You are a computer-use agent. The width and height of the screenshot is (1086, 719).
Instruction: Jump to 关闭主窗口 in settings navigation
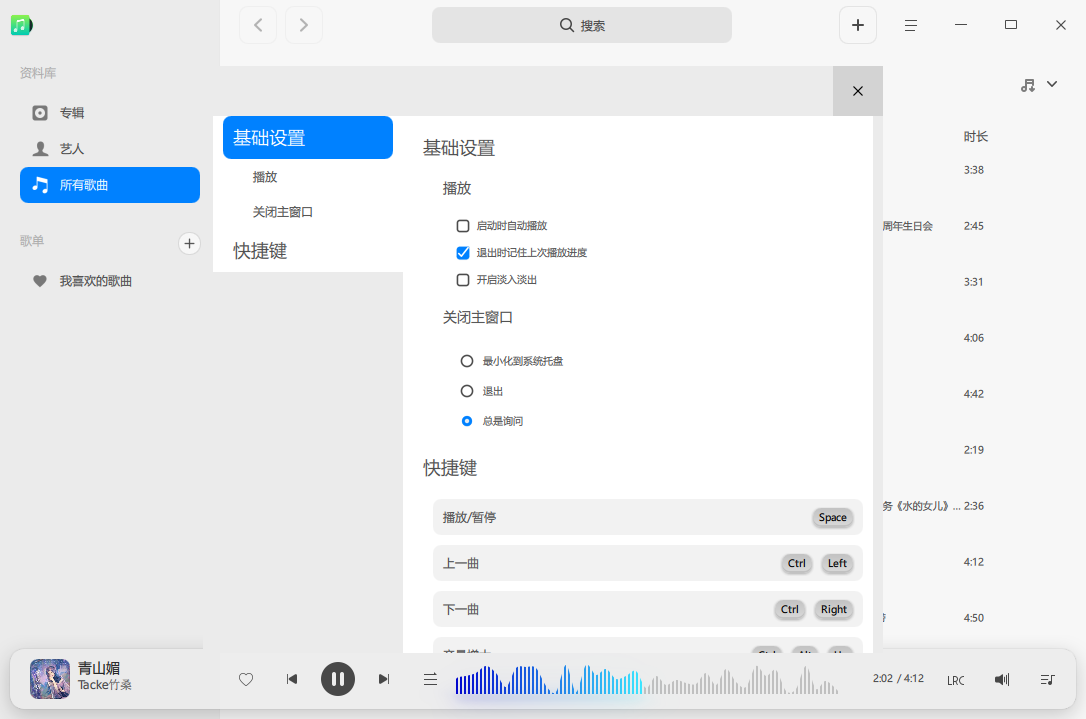283,212
